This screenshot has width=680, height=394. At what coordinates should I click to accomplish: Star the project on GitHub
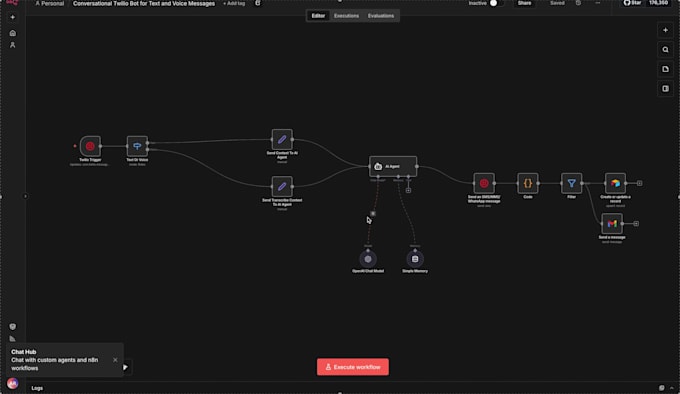point(633,3)
